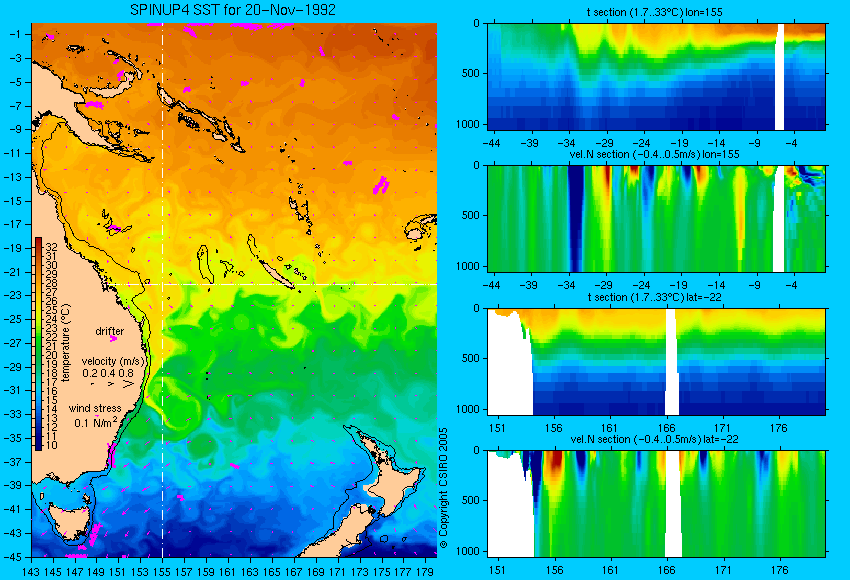
Task: Click the vertical dashed section line at longitude 155
Action: pyautogui.click(x=163, y=290)
